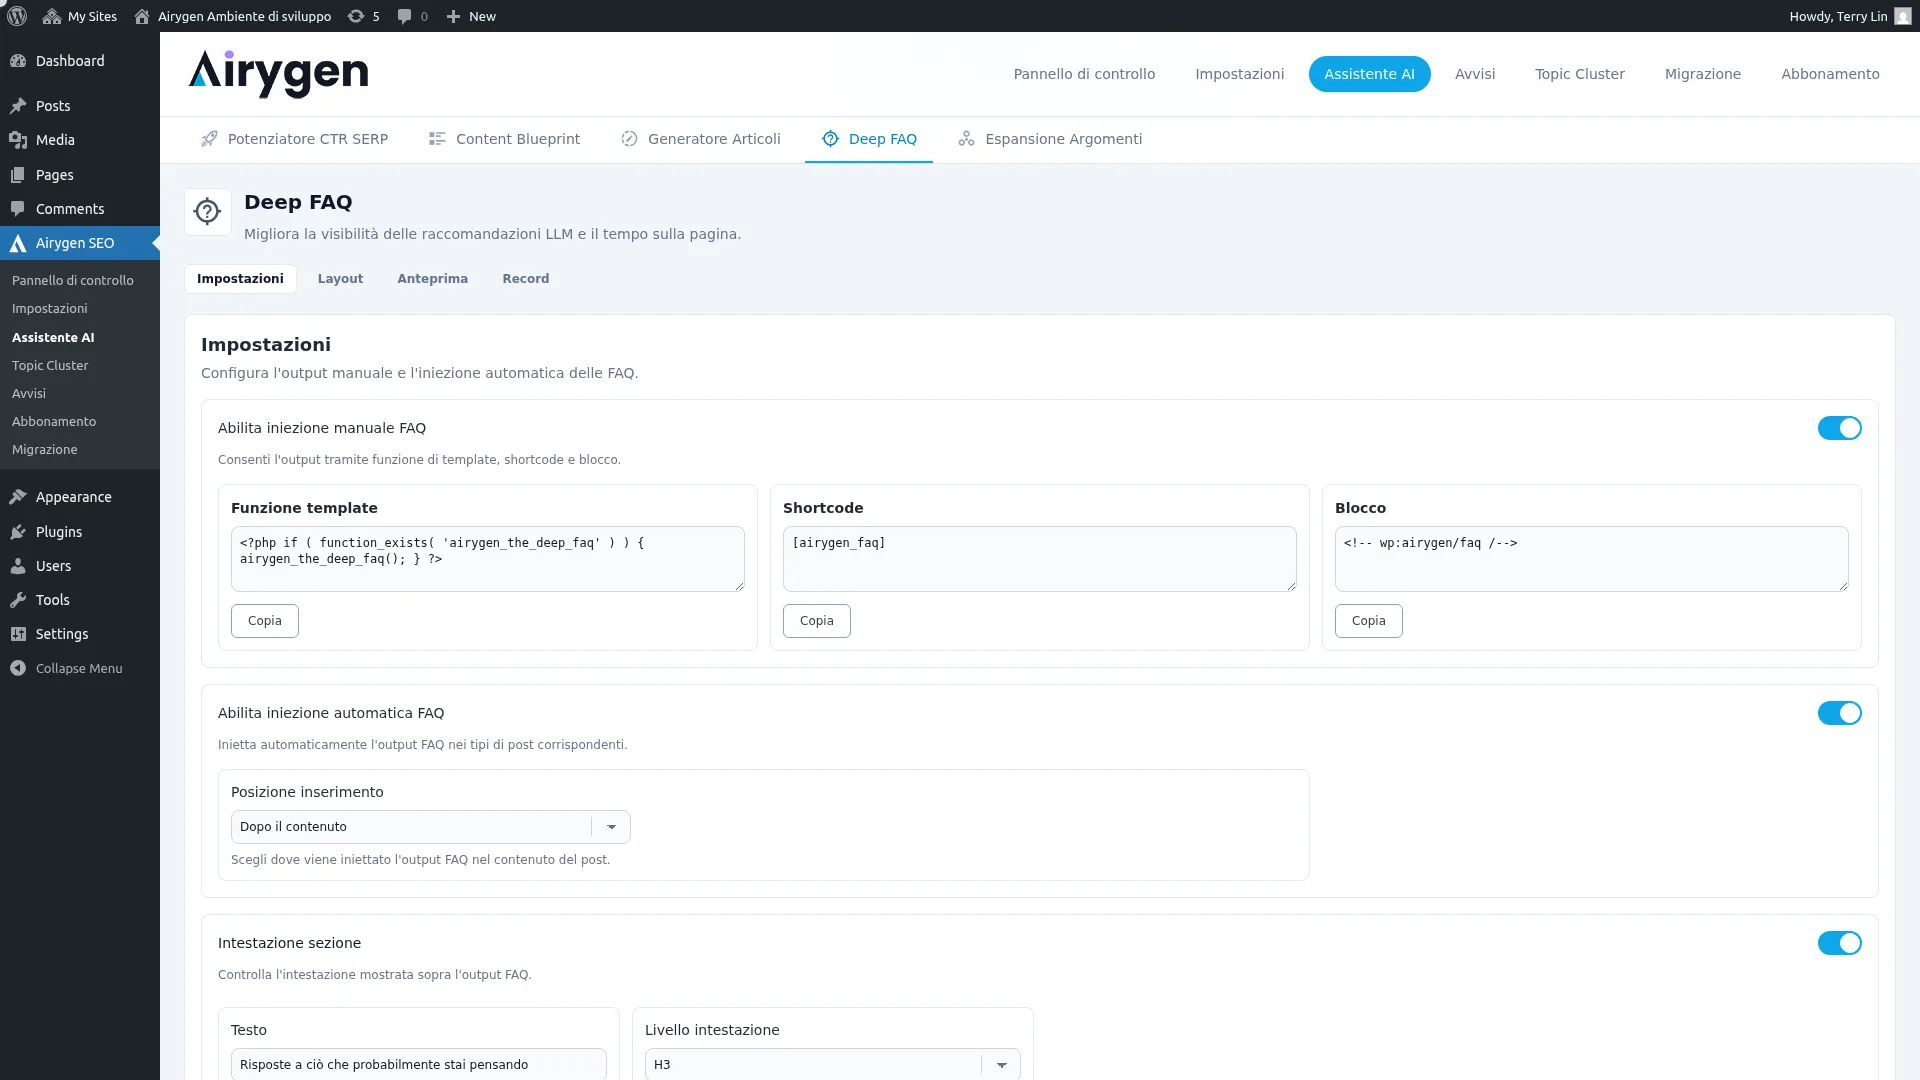
Task: Click the Posts pushpin icon
Action: coord(18,106)
